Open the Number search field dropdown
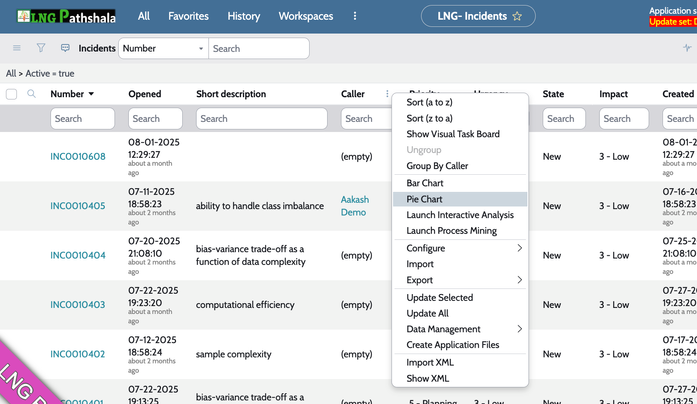This screenshot has height=404, width=697. click(x=163, y=48)
